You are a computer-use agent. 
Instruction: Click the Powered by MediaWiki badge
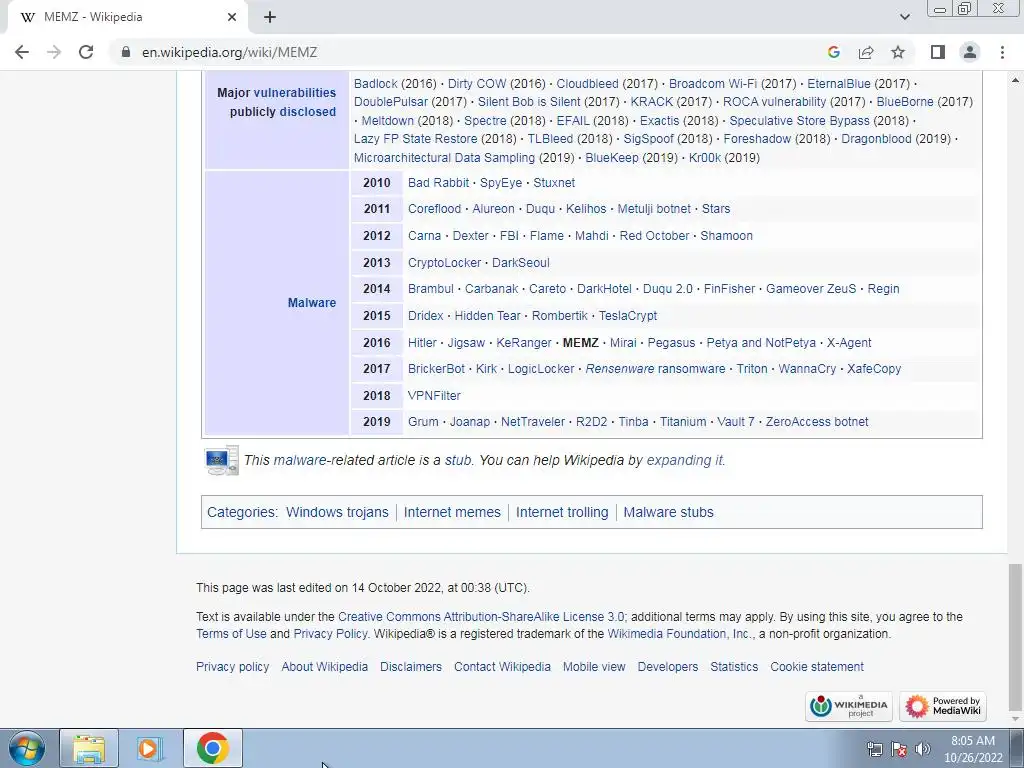tap(942, 706)
